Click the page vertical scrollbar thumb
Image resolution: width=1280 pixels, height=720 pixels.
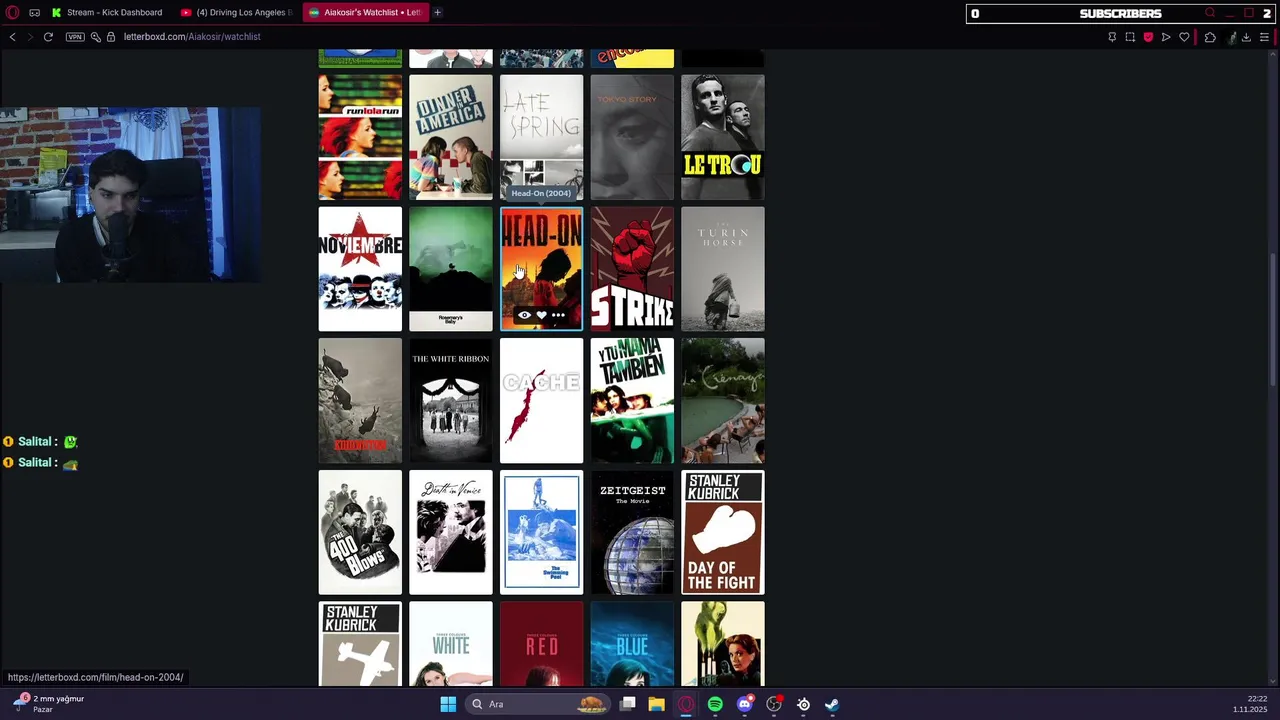coord(1273,319)
